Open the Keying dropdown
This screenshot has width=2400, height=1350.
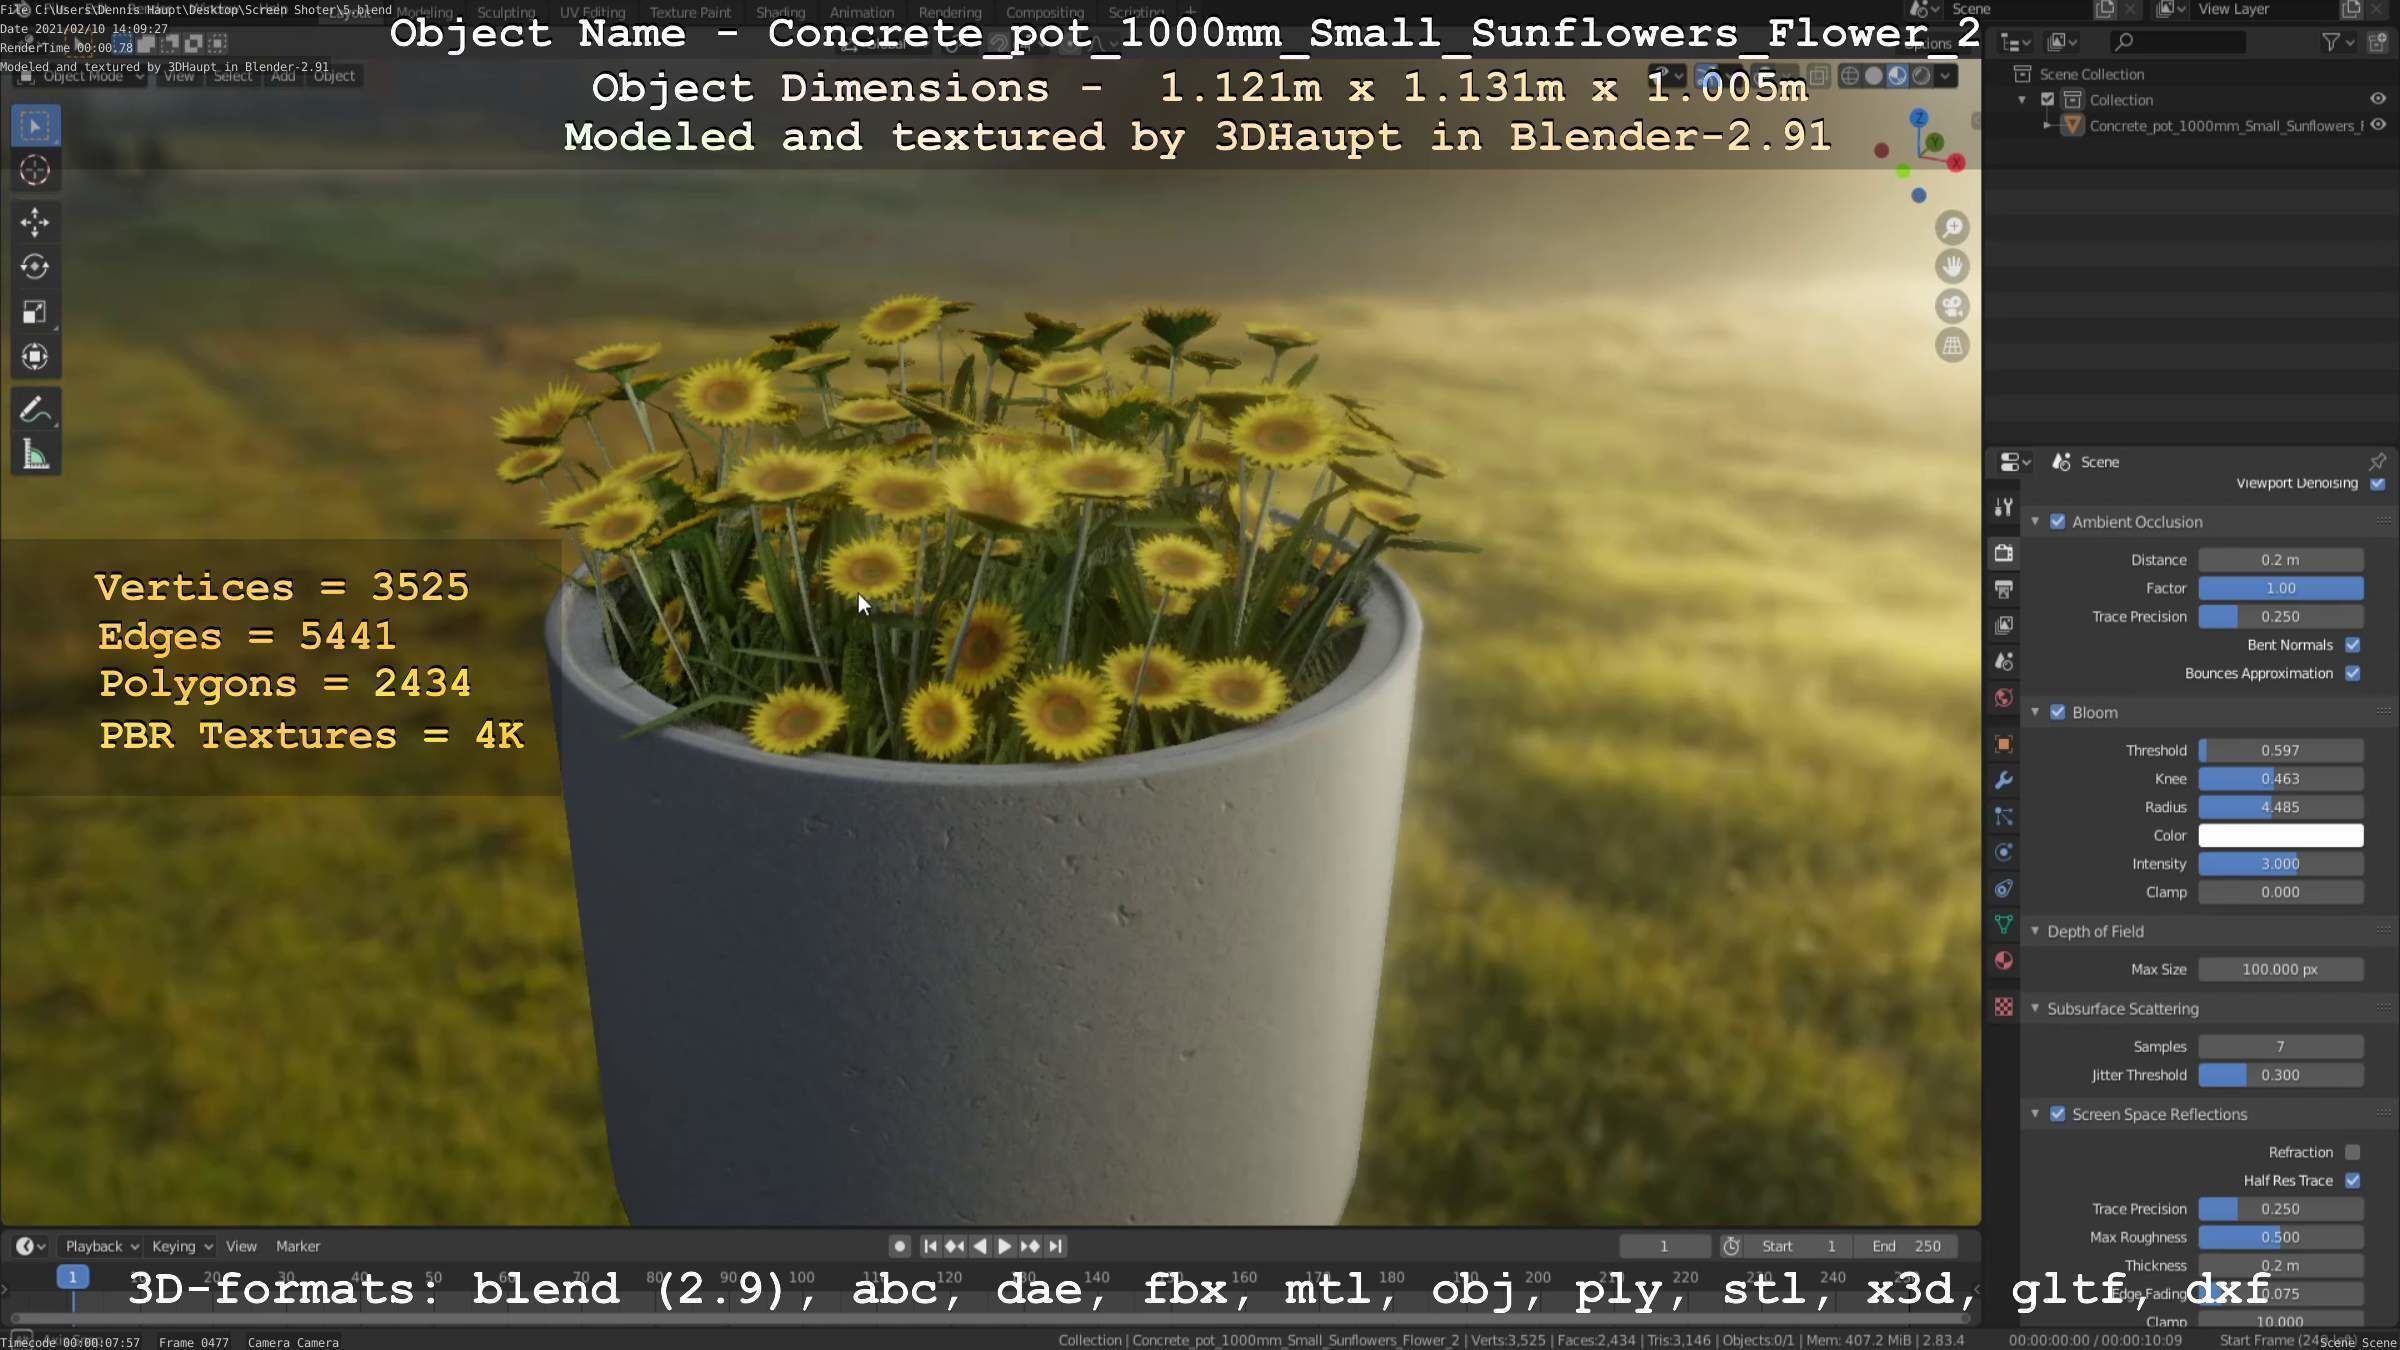click(x=182, y=1246)
